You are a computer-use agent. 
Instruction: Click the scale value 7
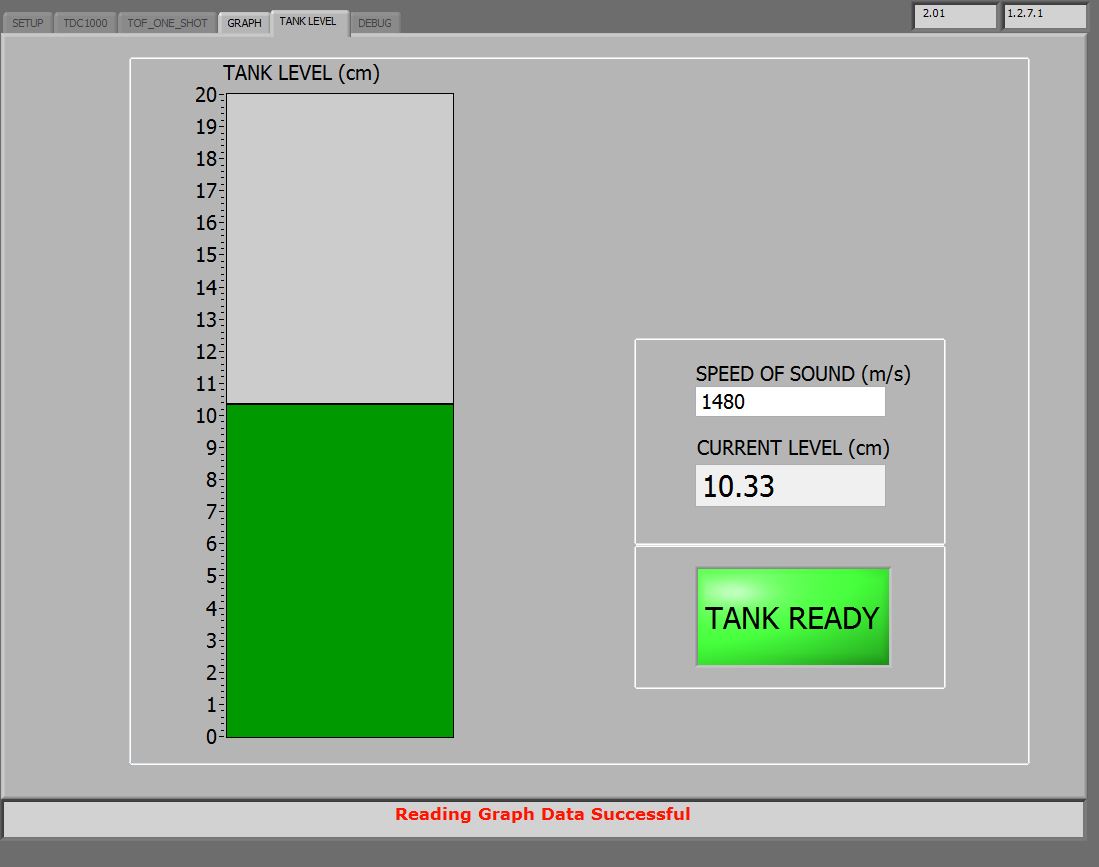211,512
